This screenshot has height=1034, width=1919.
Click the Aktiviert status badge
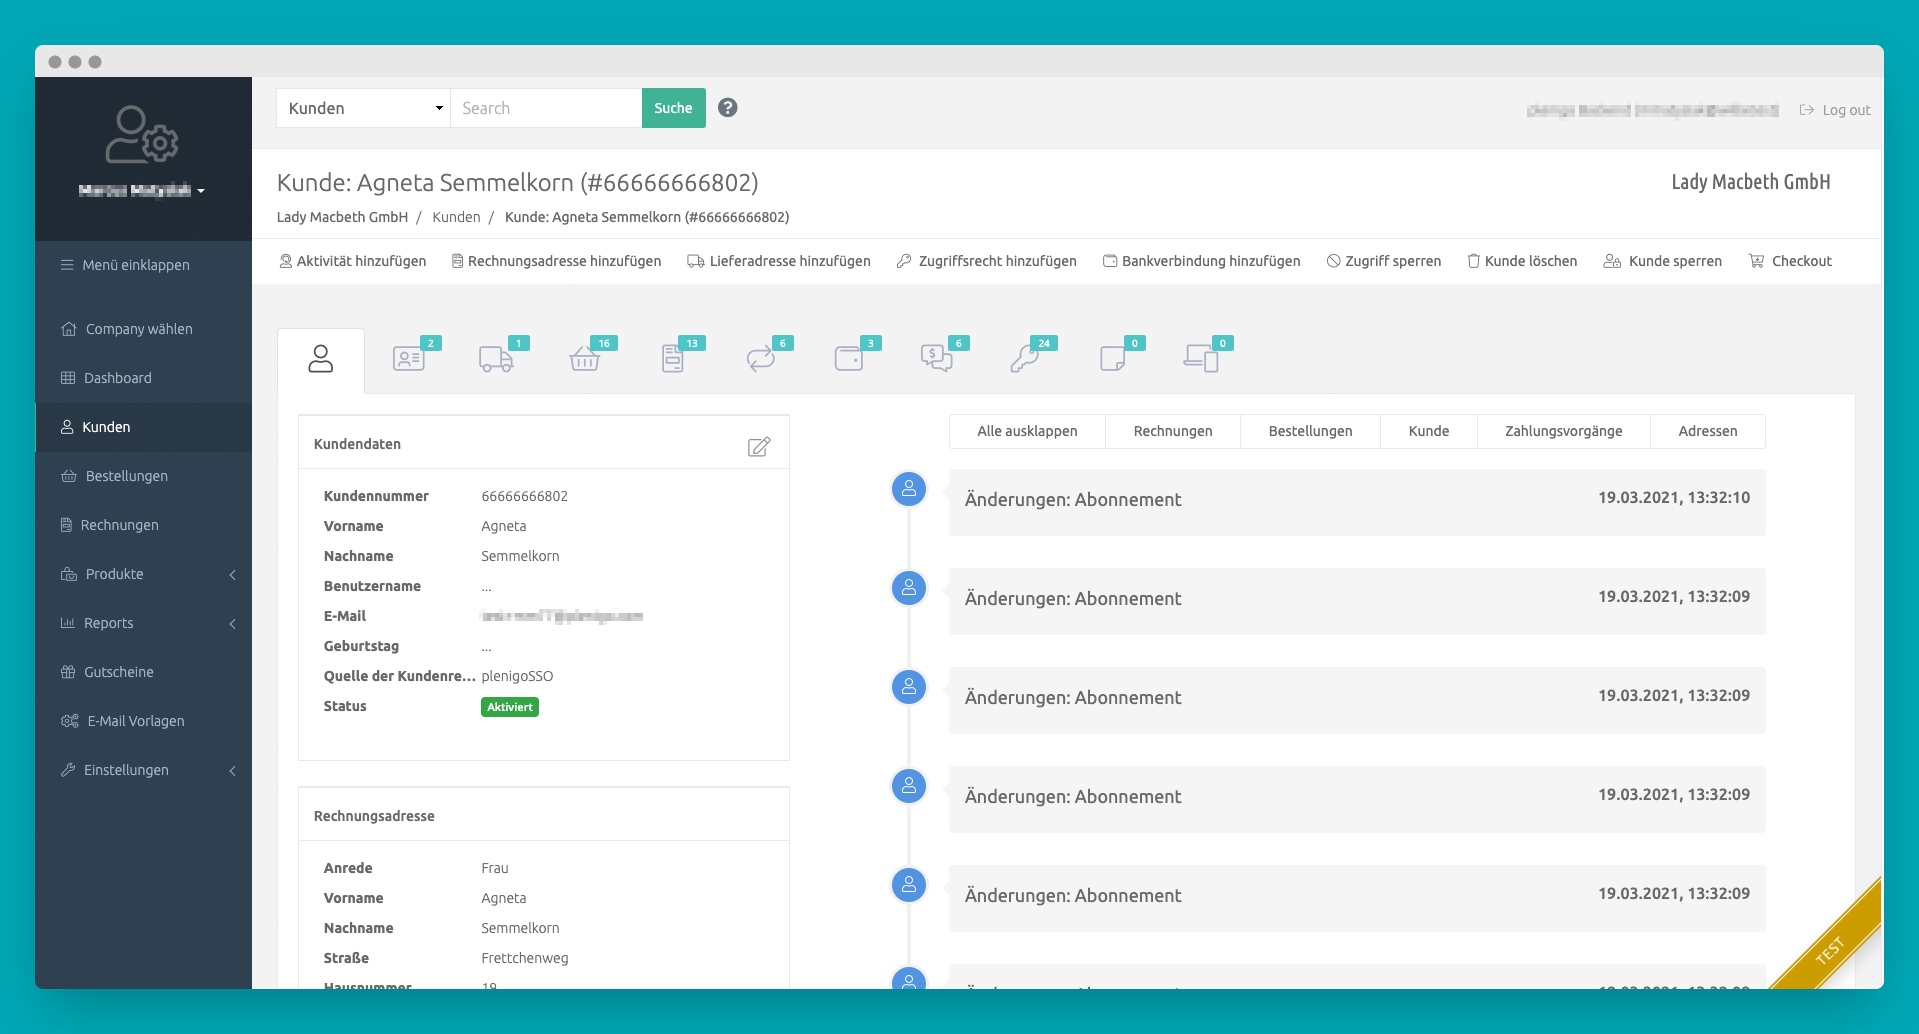pos(510,707)
